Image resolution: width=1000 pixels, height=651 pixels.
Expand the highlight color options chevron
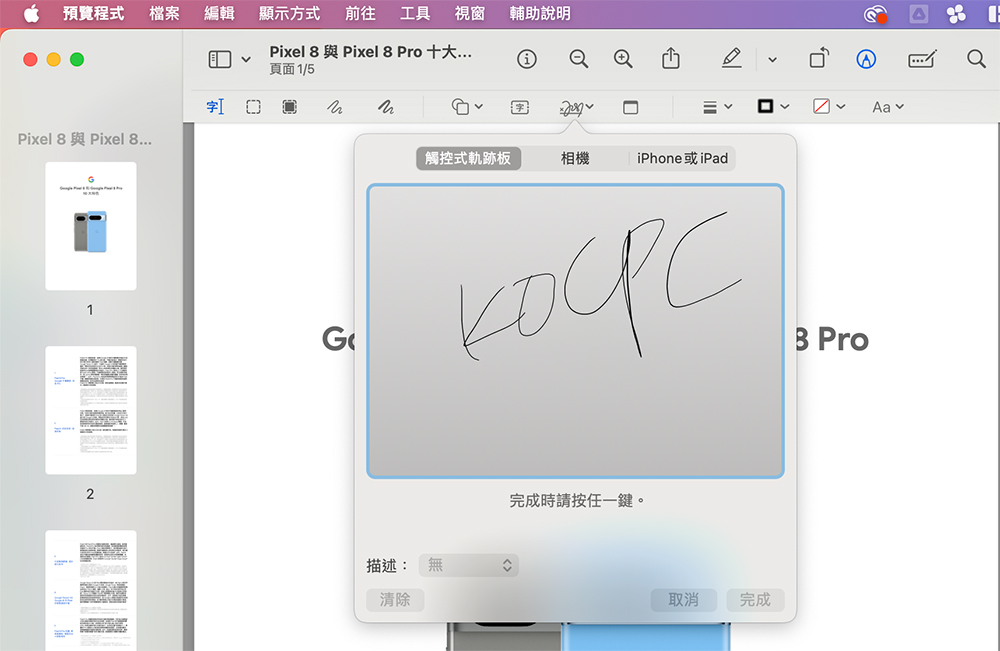772,60
